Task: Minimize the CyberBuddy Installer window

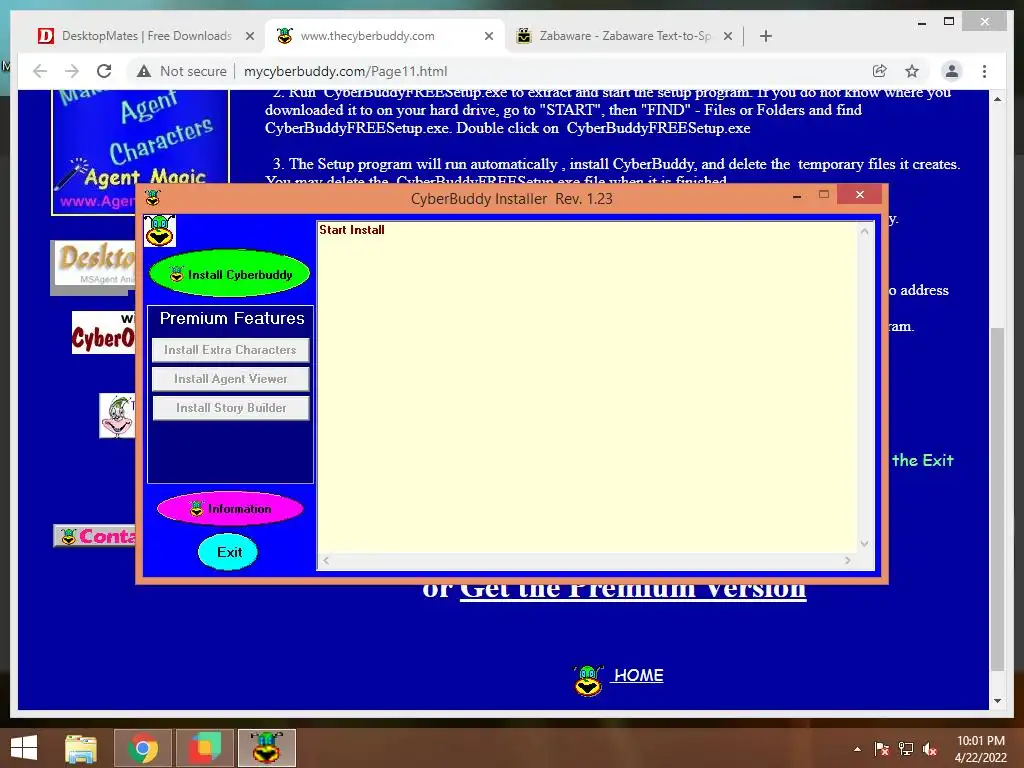Action: coord(797,195)
